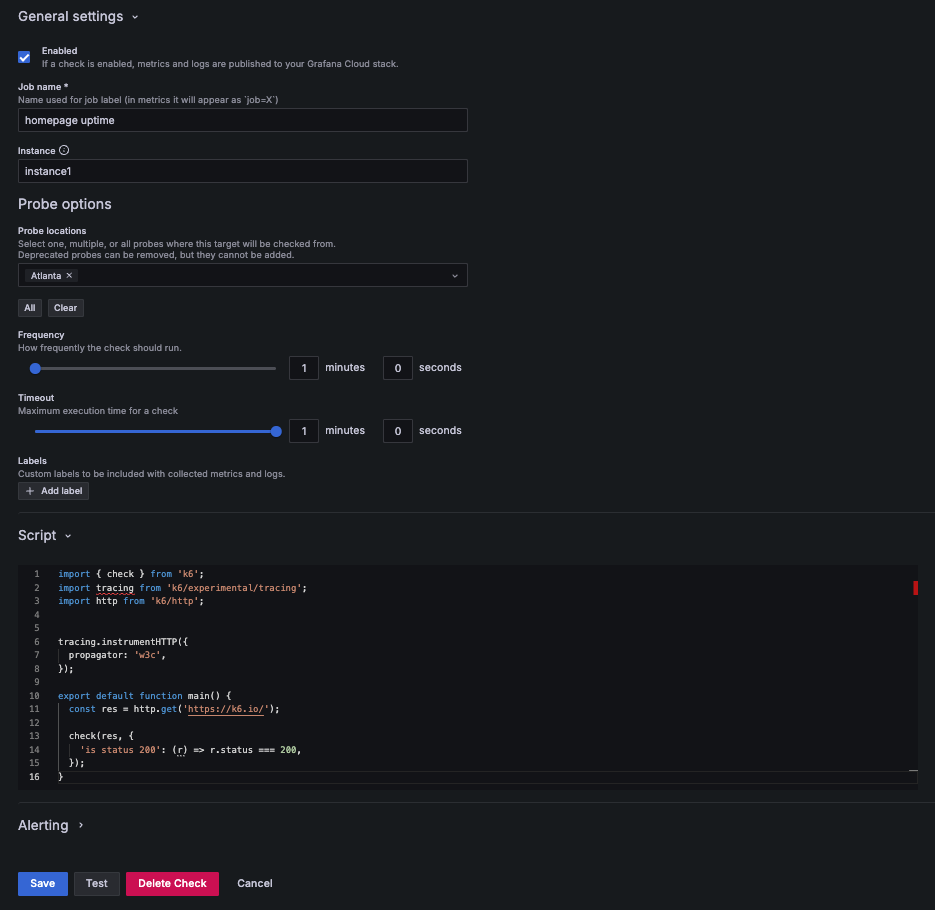Click the Delete Check button

click(x=172, y=883)
